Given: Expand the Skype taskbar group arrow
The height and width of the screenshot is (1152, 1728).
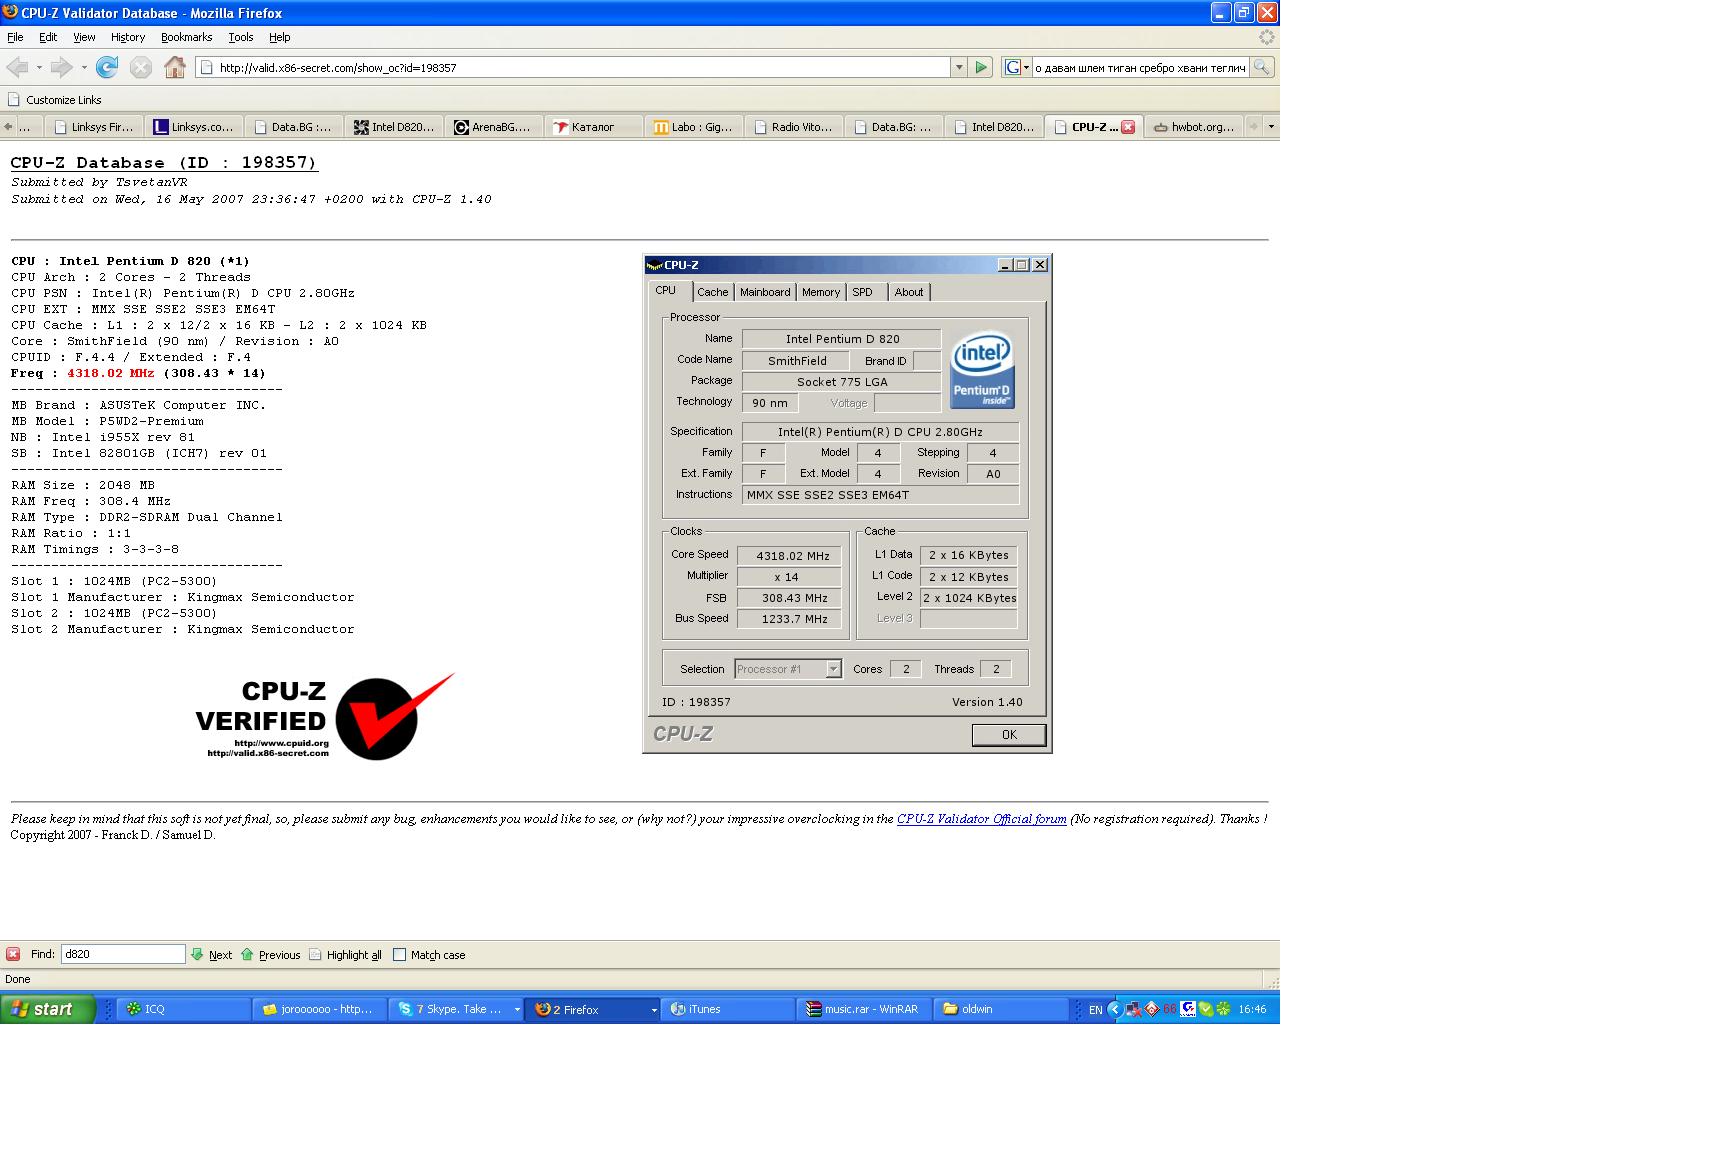Looking at the screenshot, I should [x=517, y=1010].
